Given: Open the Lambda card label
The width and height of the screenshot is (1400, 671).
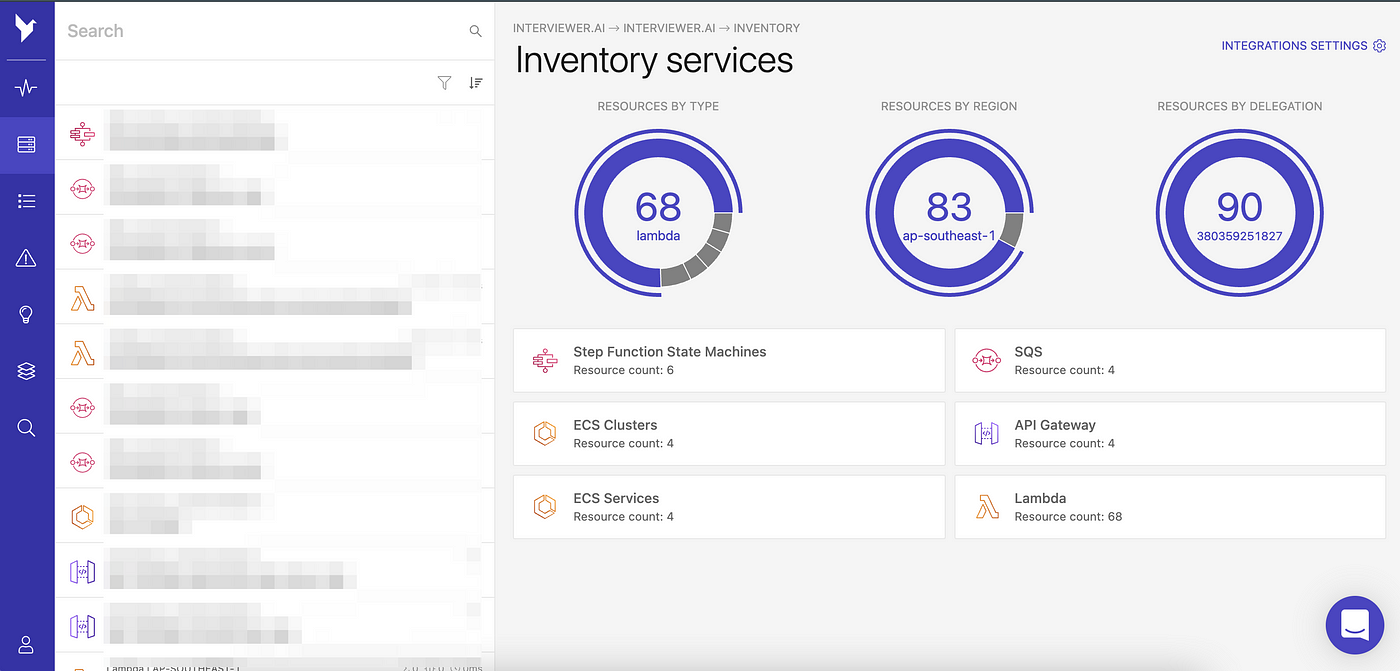Looking at the screenshot, I should (1040, 498).
